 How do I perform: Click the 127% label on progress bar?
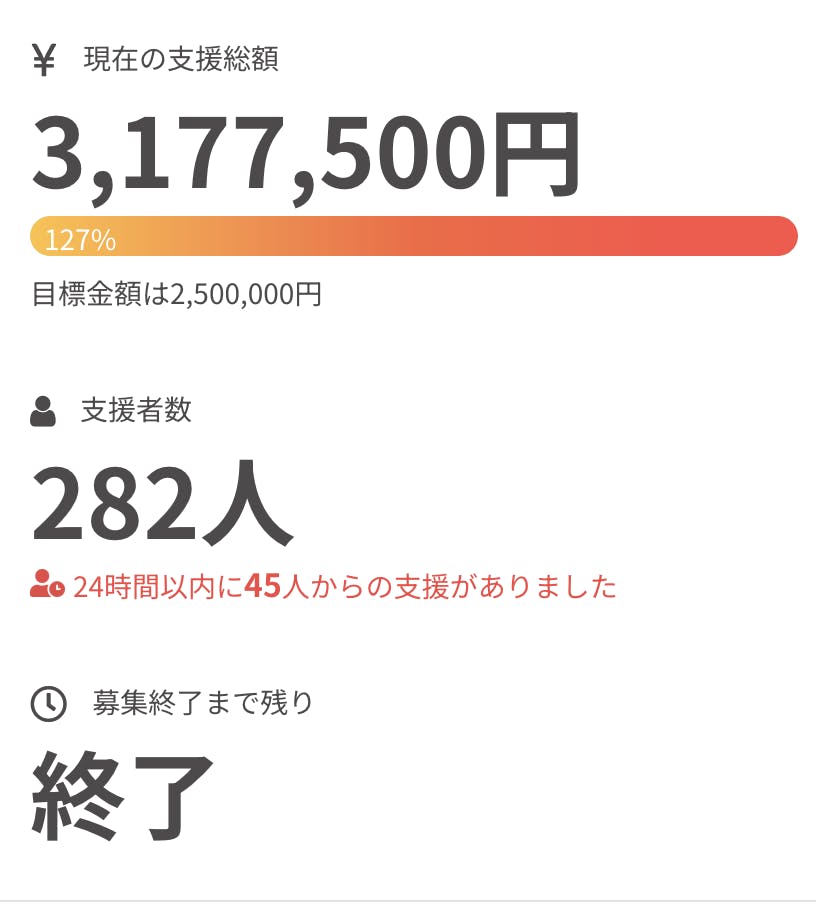pyautogui.click(x=80, y=240)
